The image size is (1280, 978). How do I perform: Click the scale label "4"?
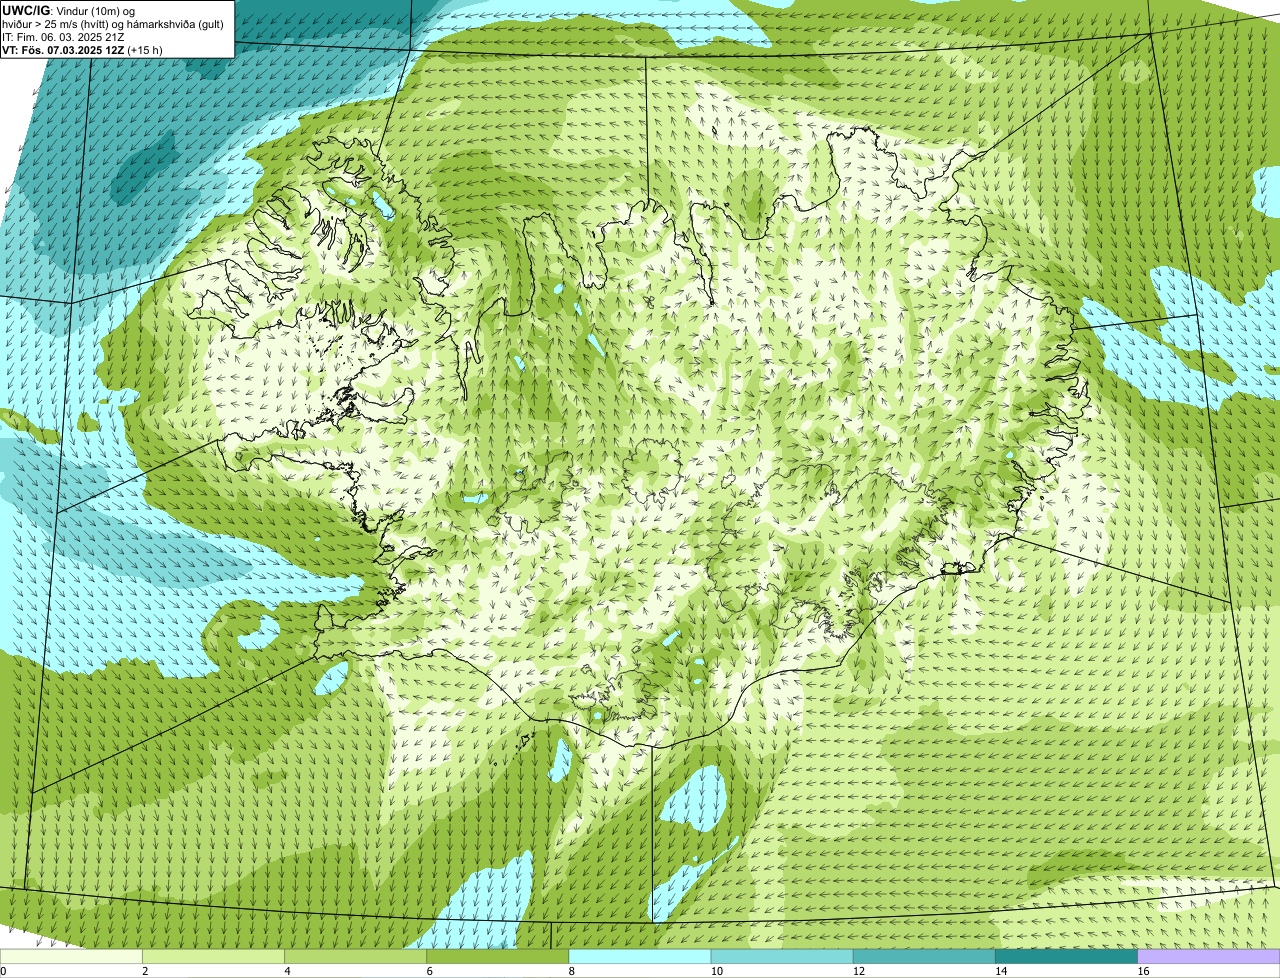tap(287, 971)
